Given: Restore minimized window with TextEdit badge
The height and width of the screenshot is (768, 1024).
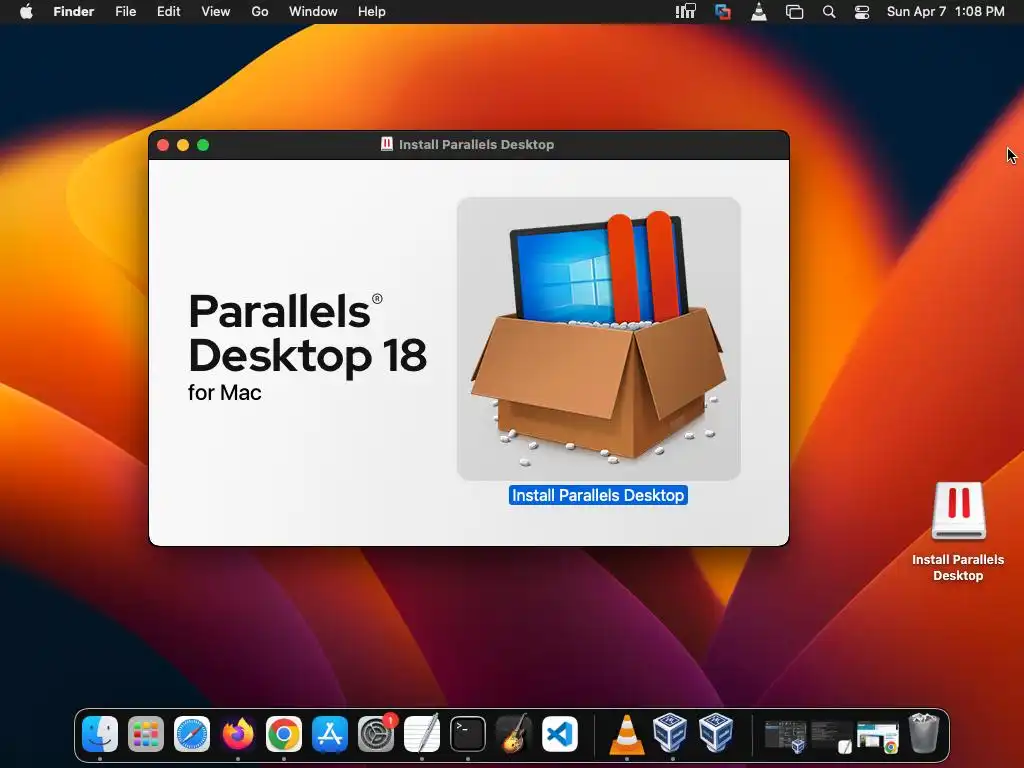Looking at the screenshot, I should (832, 737).
